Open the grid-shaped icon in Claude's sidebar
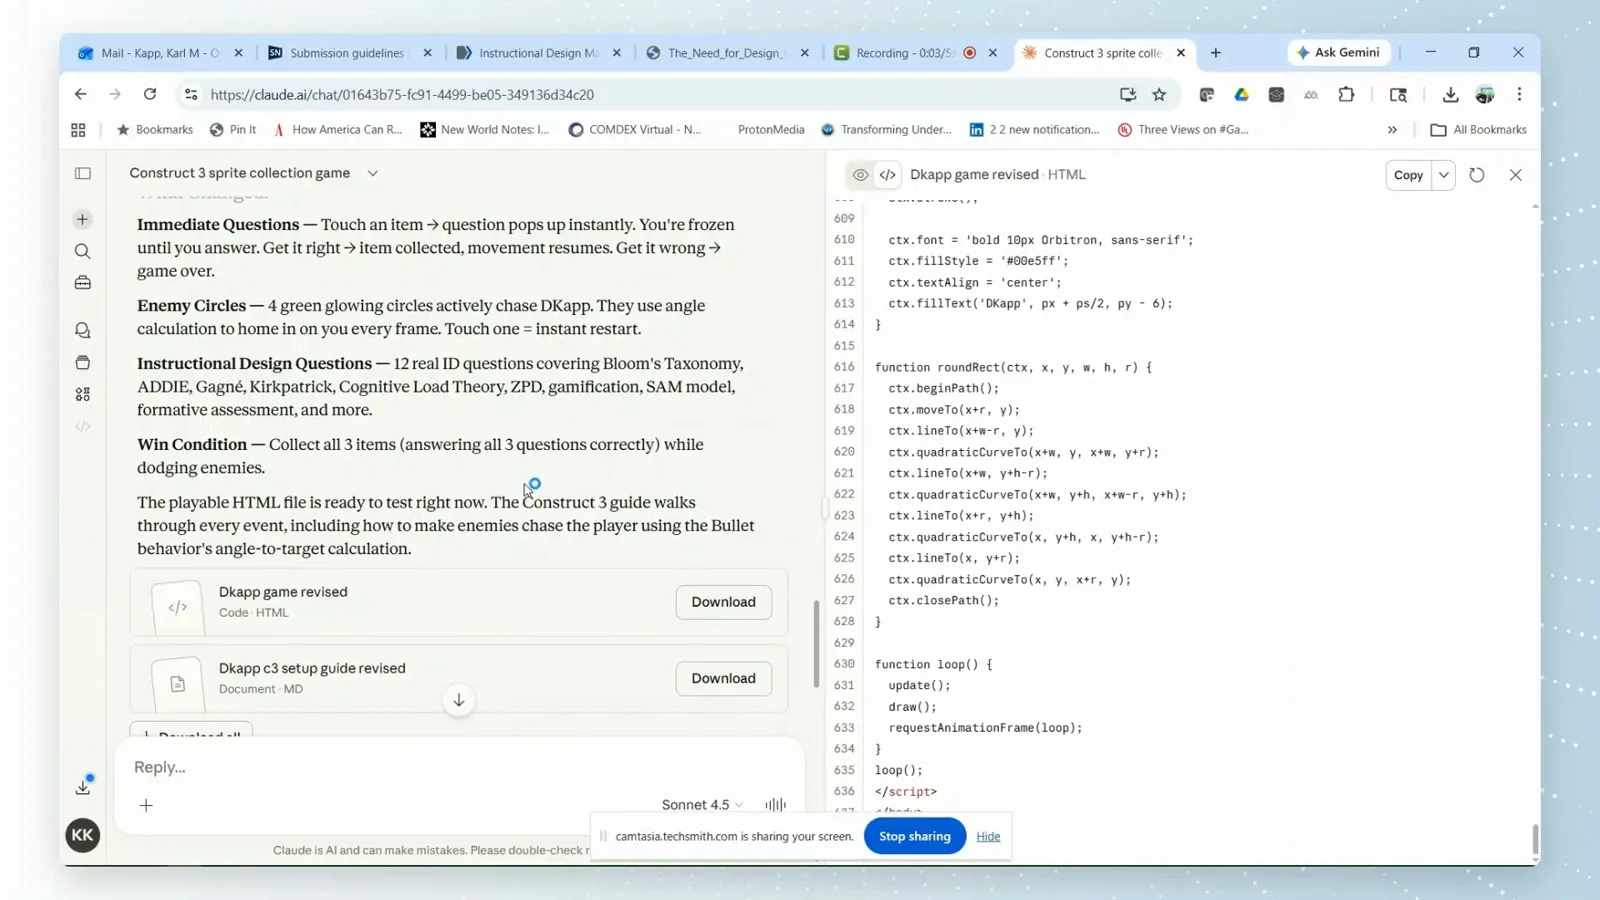Screen dimensions: 1600x900 tap(83, 394)
